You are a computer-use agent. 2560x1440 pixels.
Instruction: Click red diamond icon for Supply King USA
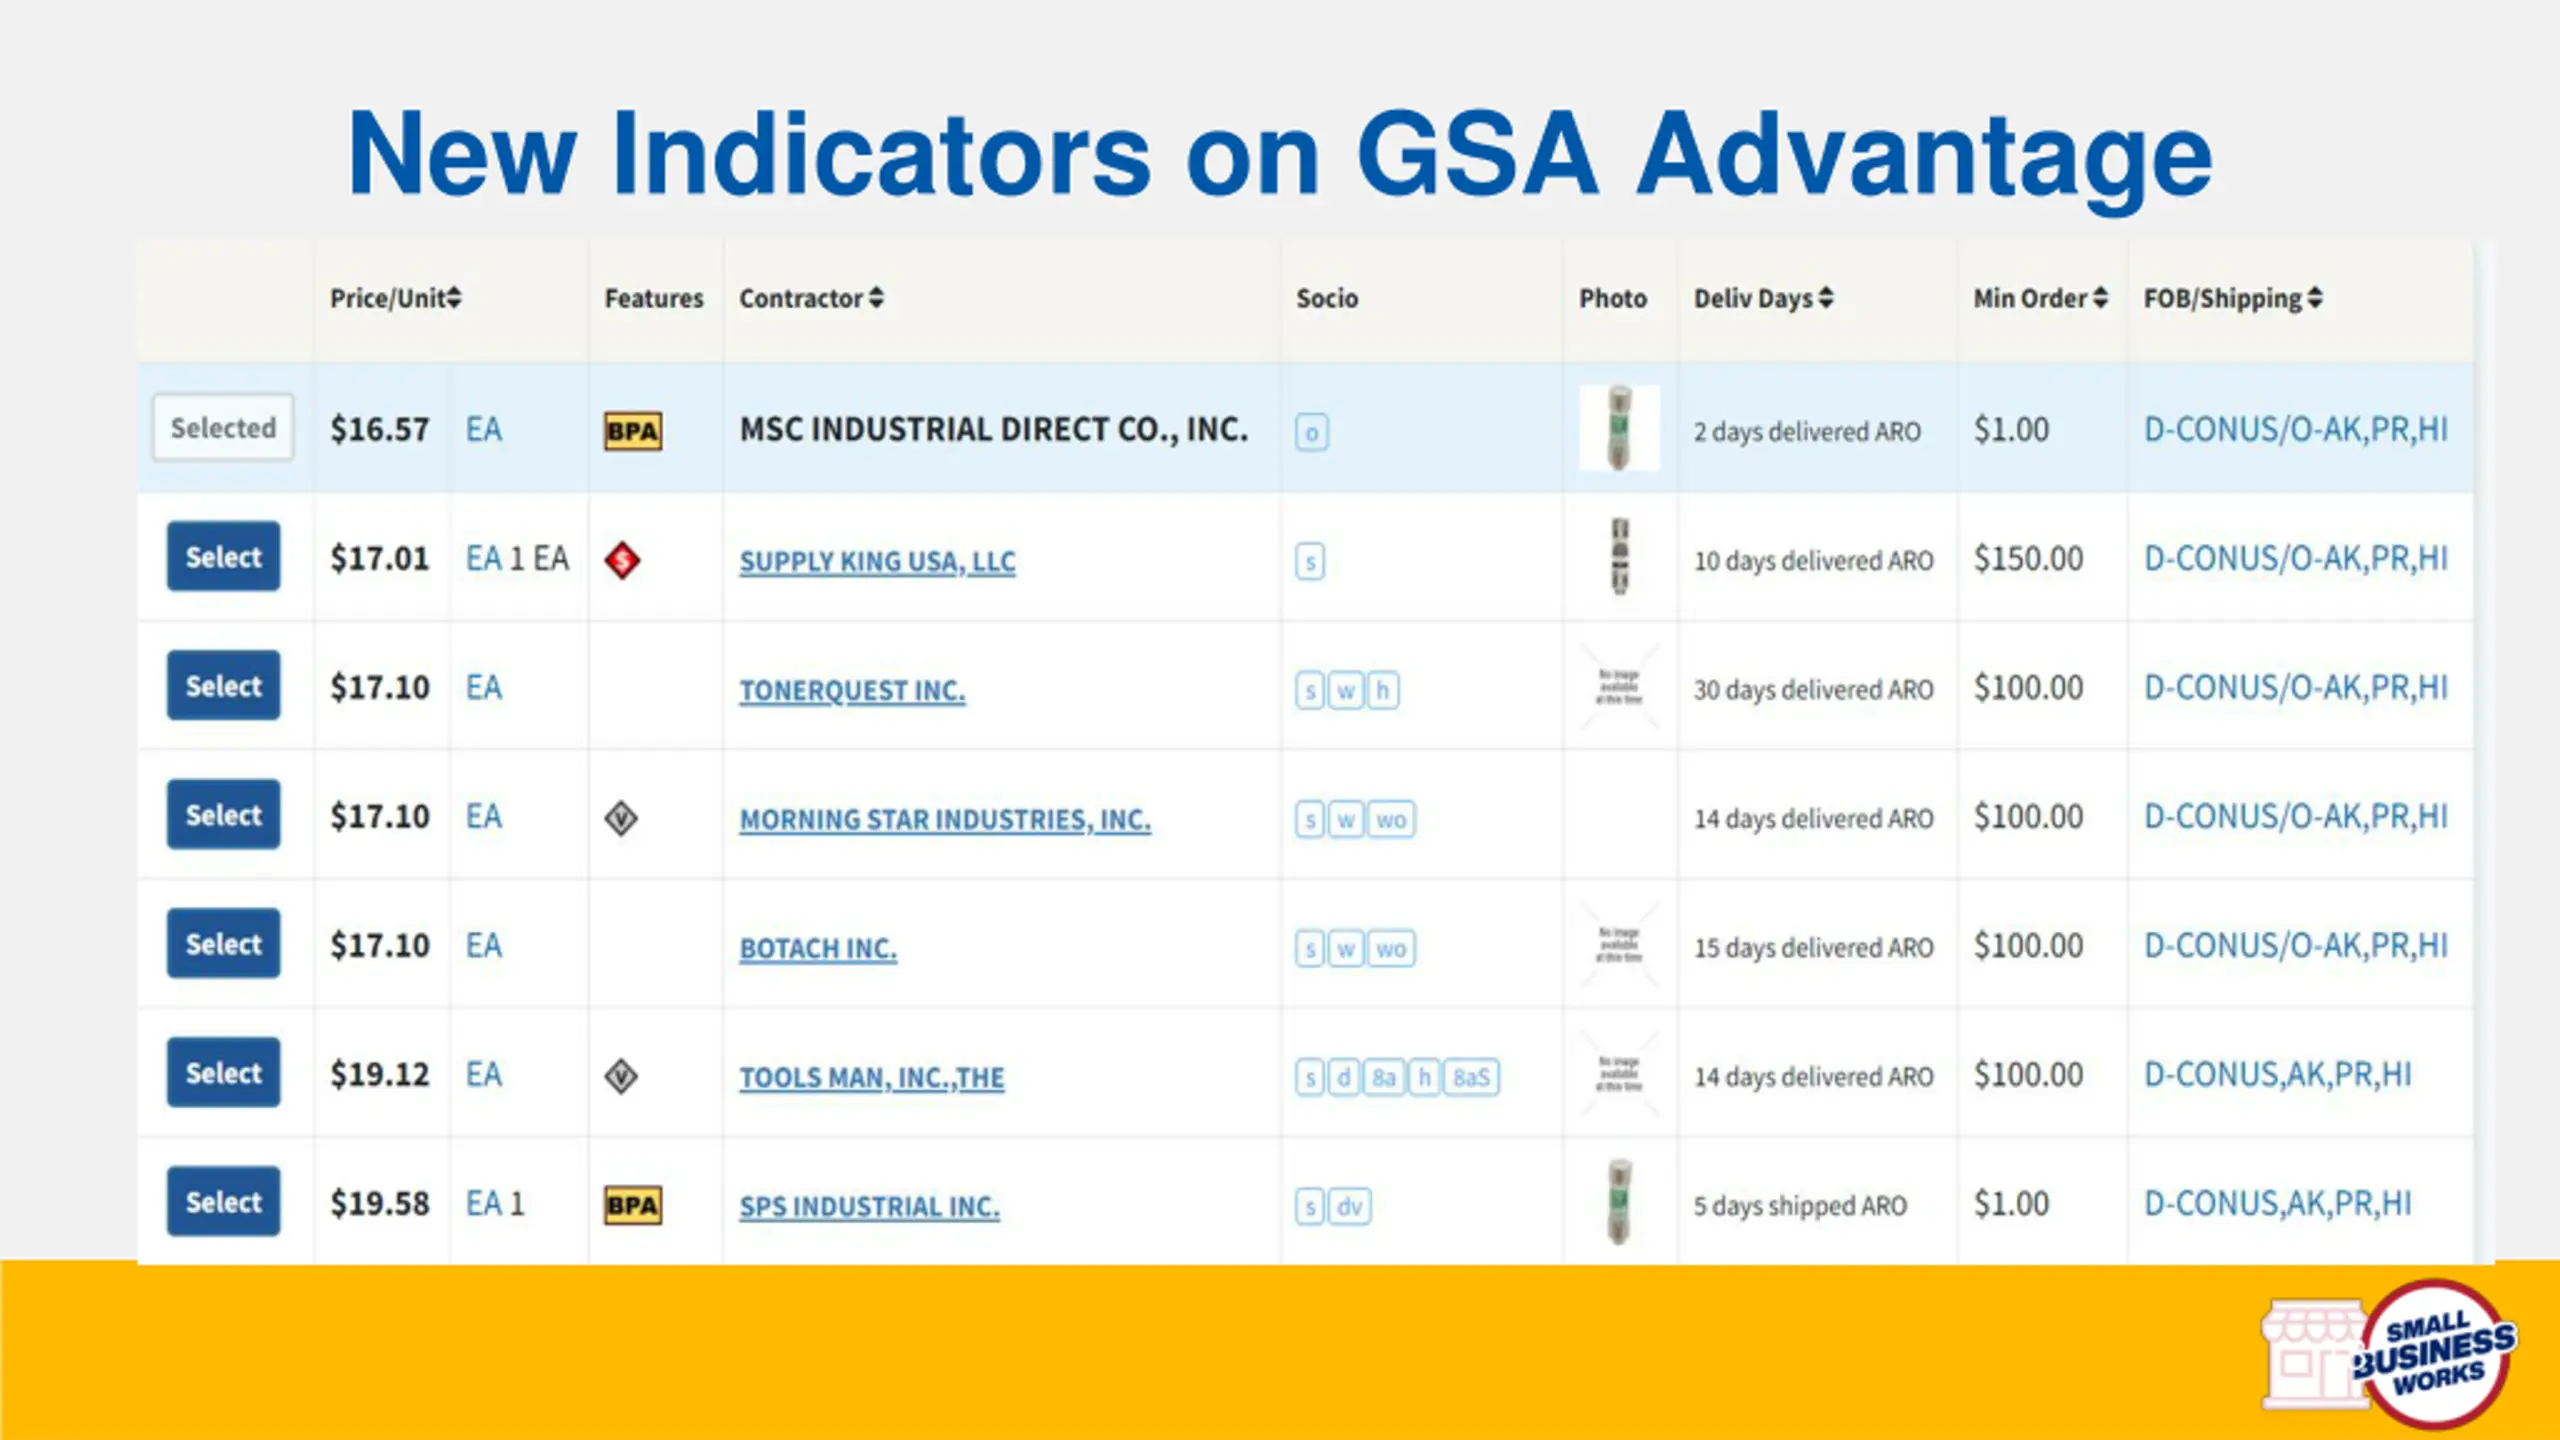[622, 560]
